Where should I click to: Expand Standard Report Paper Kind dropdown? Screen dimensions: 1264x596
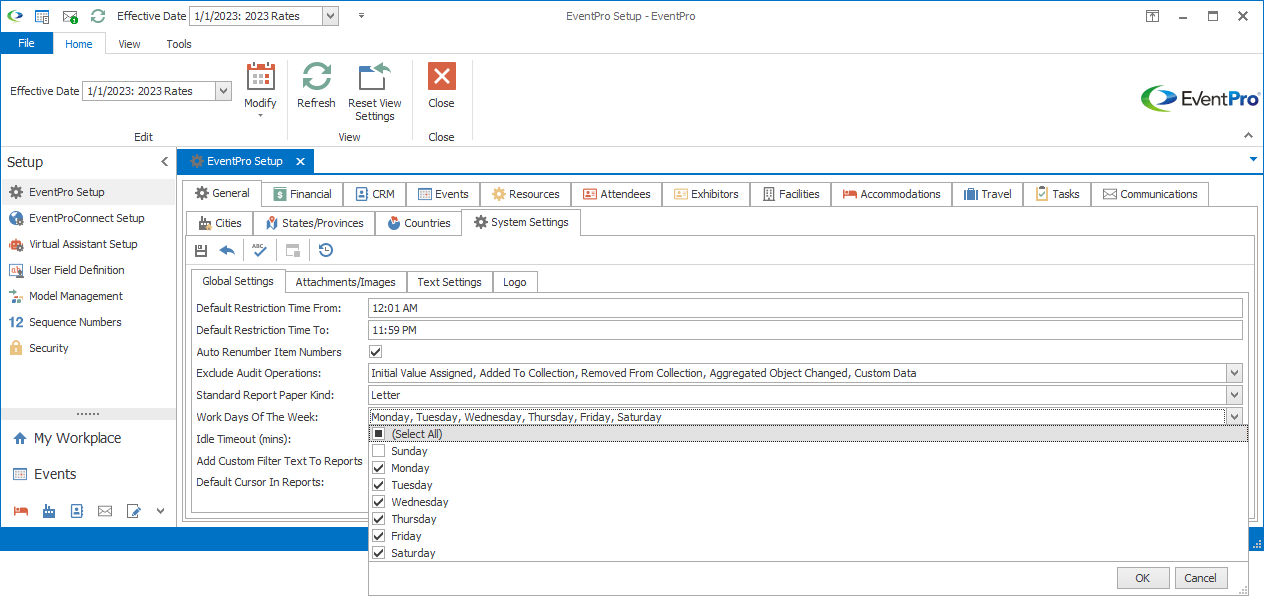click(x=1234, y=395)
